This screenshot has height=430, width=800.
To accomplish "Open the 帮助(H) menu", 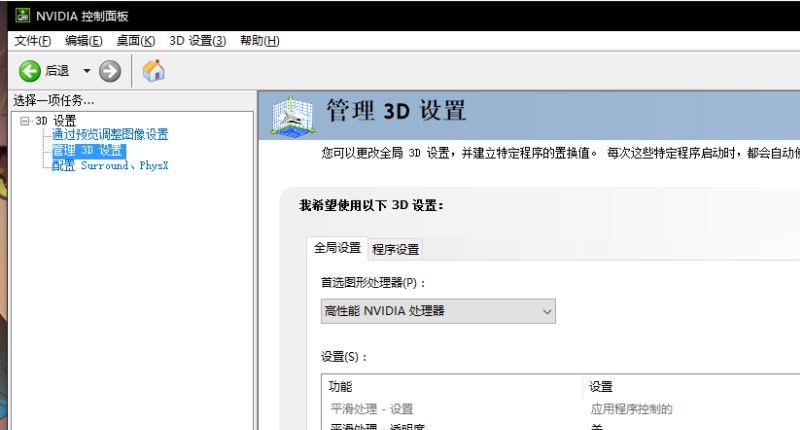I will click(x=260, y=41).
